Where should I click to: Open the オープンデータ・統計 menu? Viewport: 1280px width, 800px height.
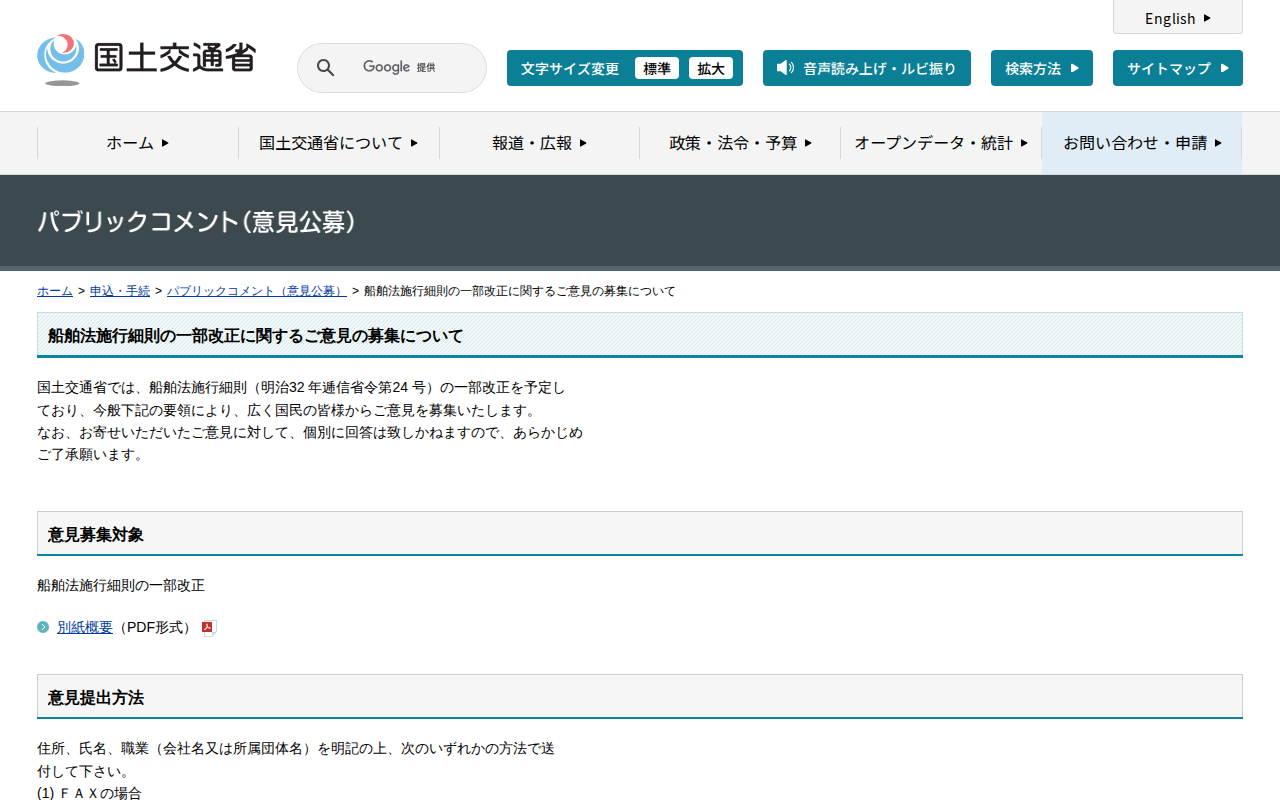pos(941,143)
